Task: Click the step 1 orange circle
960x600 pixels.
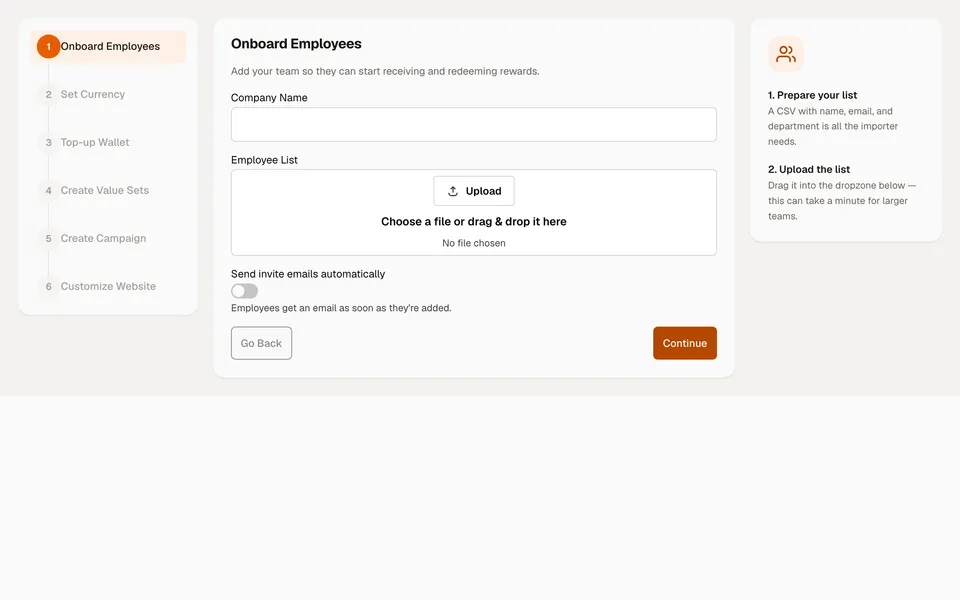Action: 48,47
